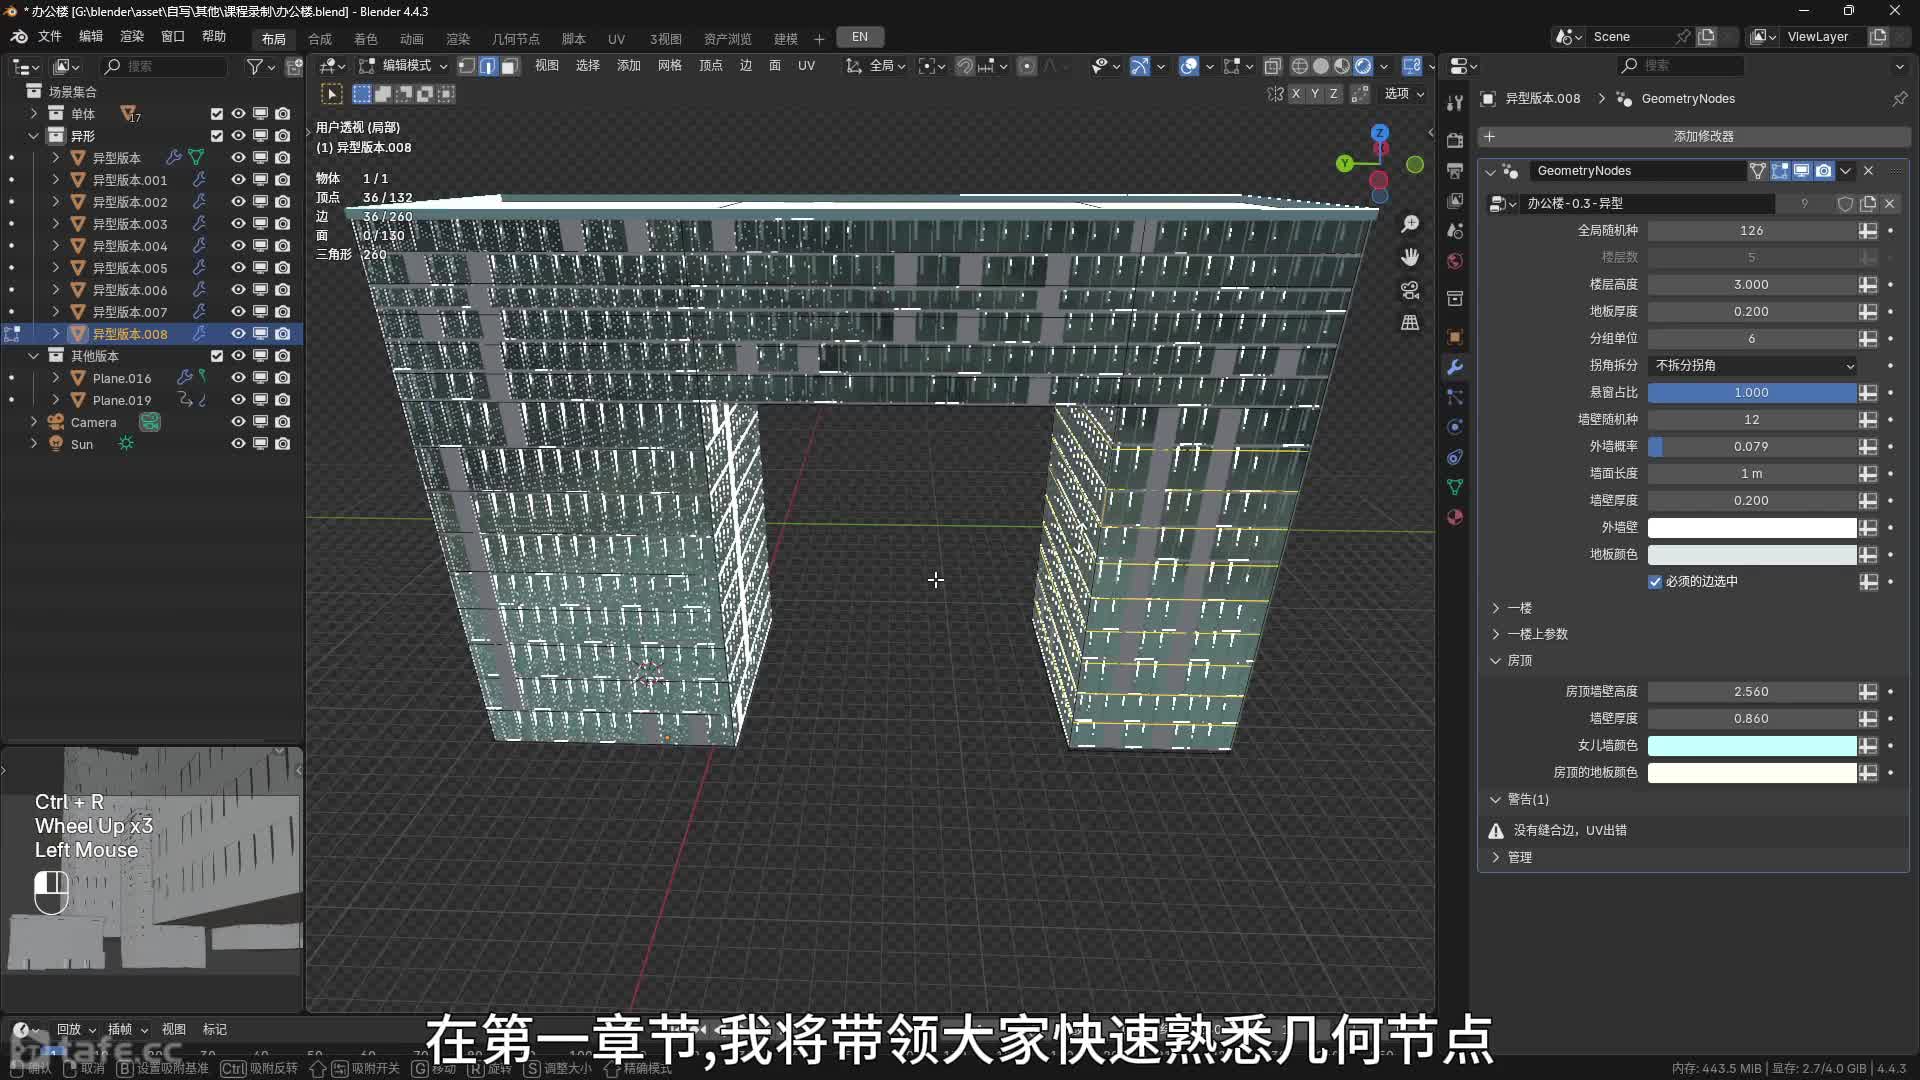
Task: Click the select box tool icon
Action: [331, 94]
